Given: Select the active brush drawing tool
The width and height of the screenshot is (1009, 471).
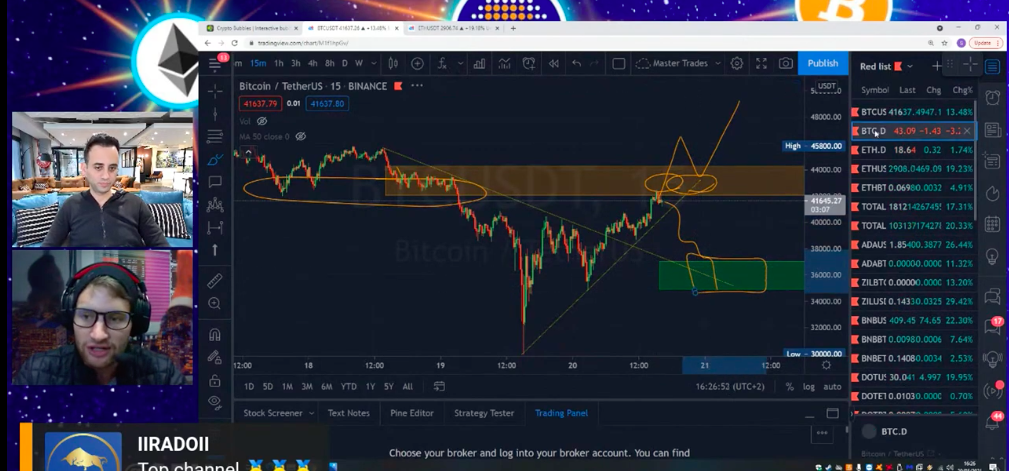Looking at the screenshot, I should click(x=215, y=160).
